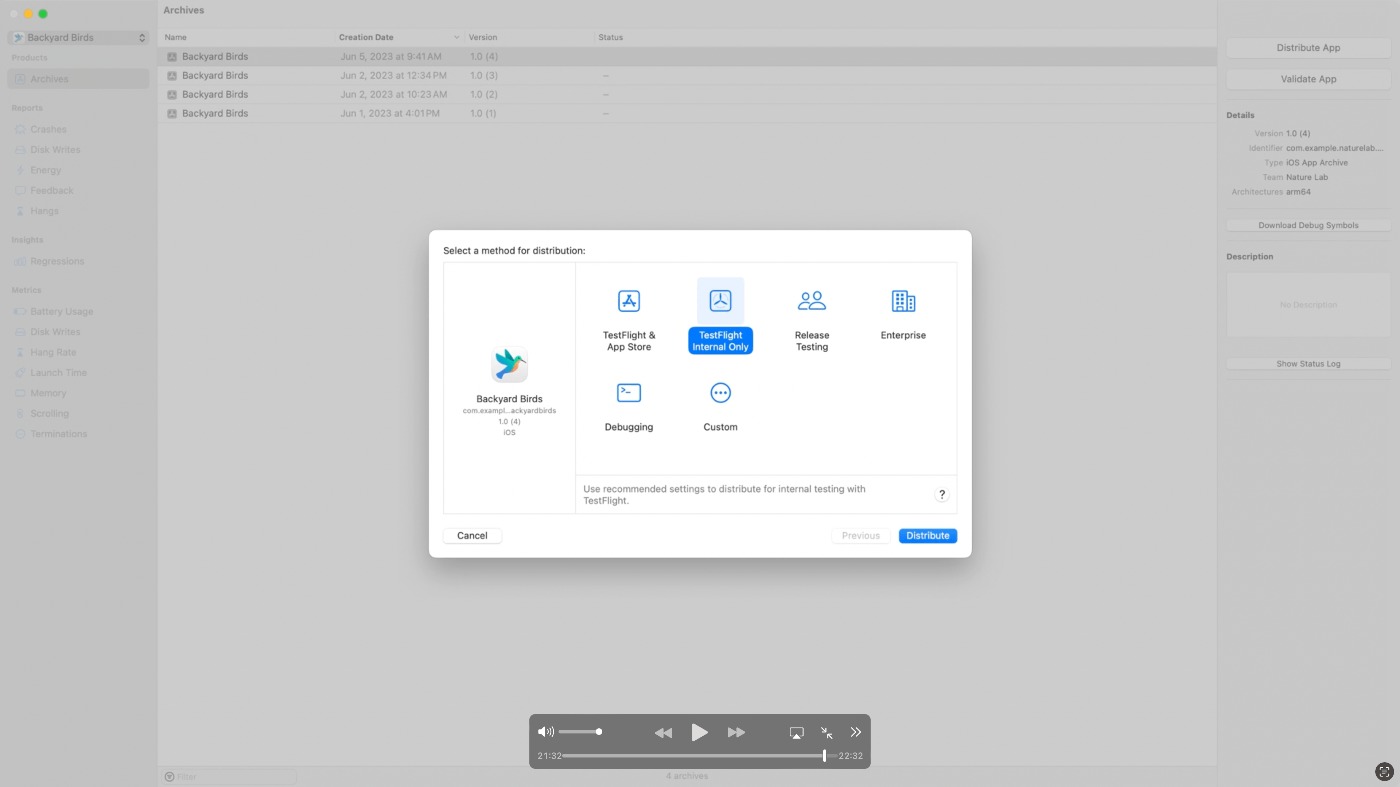Play the video with play button
The image size is (1400, 787).
700,733
